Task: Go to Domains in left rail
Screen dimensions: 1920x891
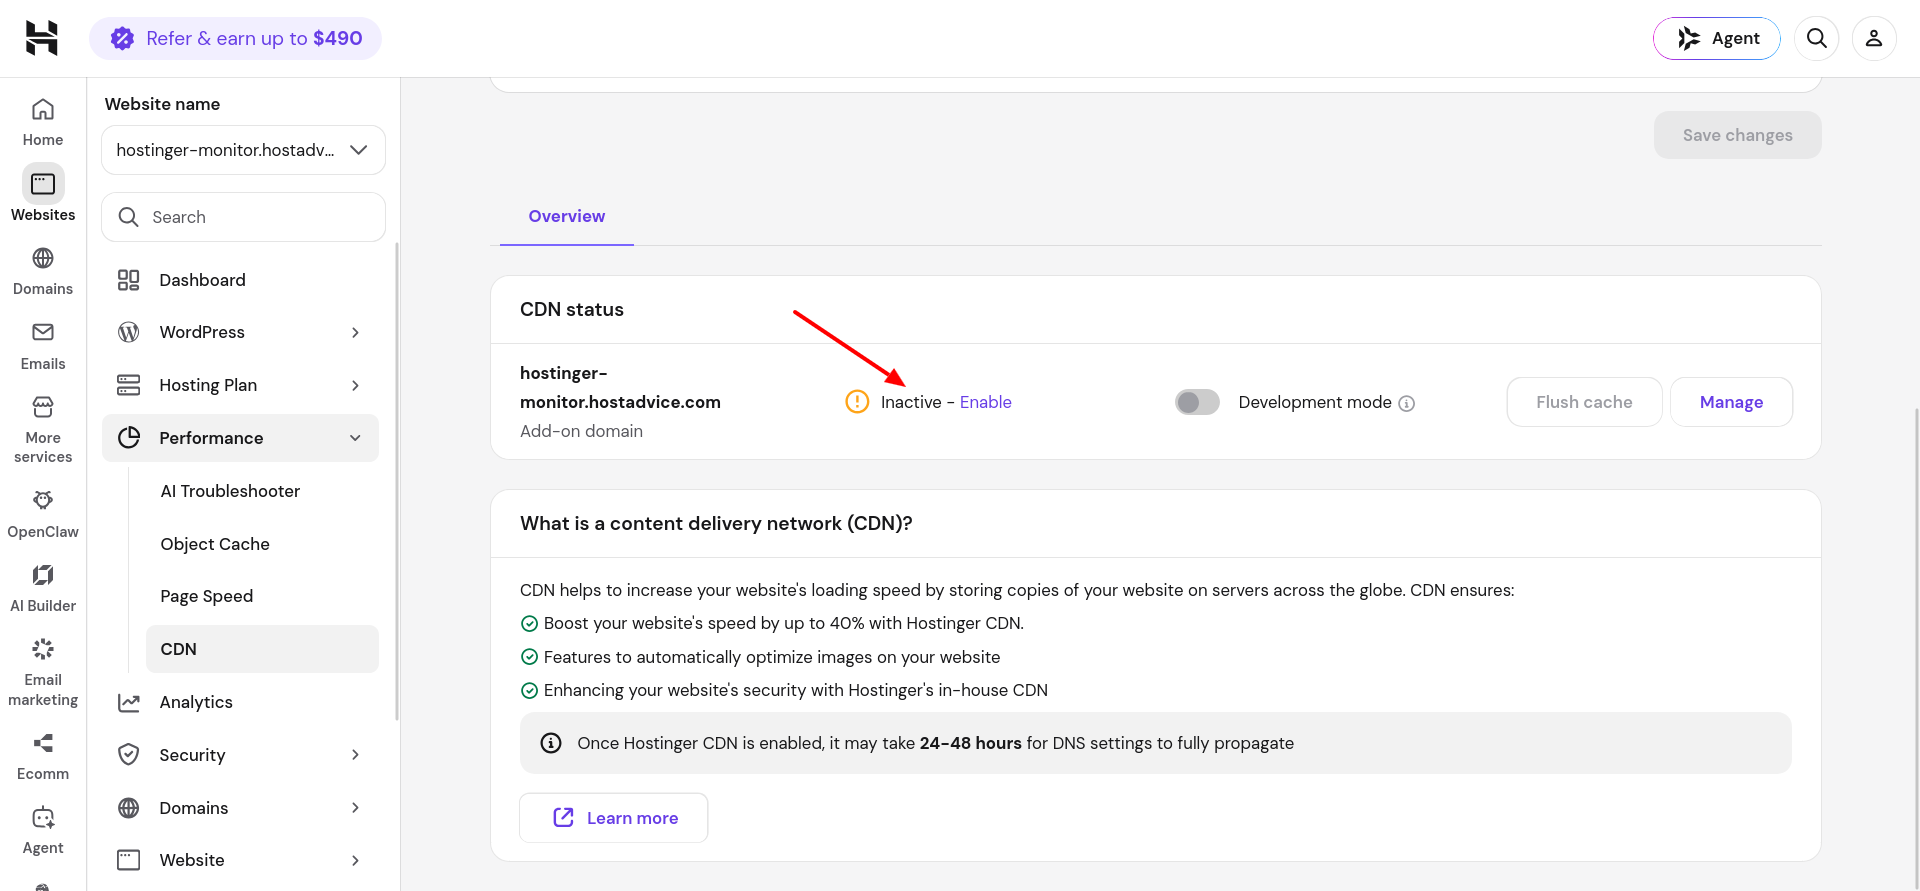Action: click(x=43, y=271)
